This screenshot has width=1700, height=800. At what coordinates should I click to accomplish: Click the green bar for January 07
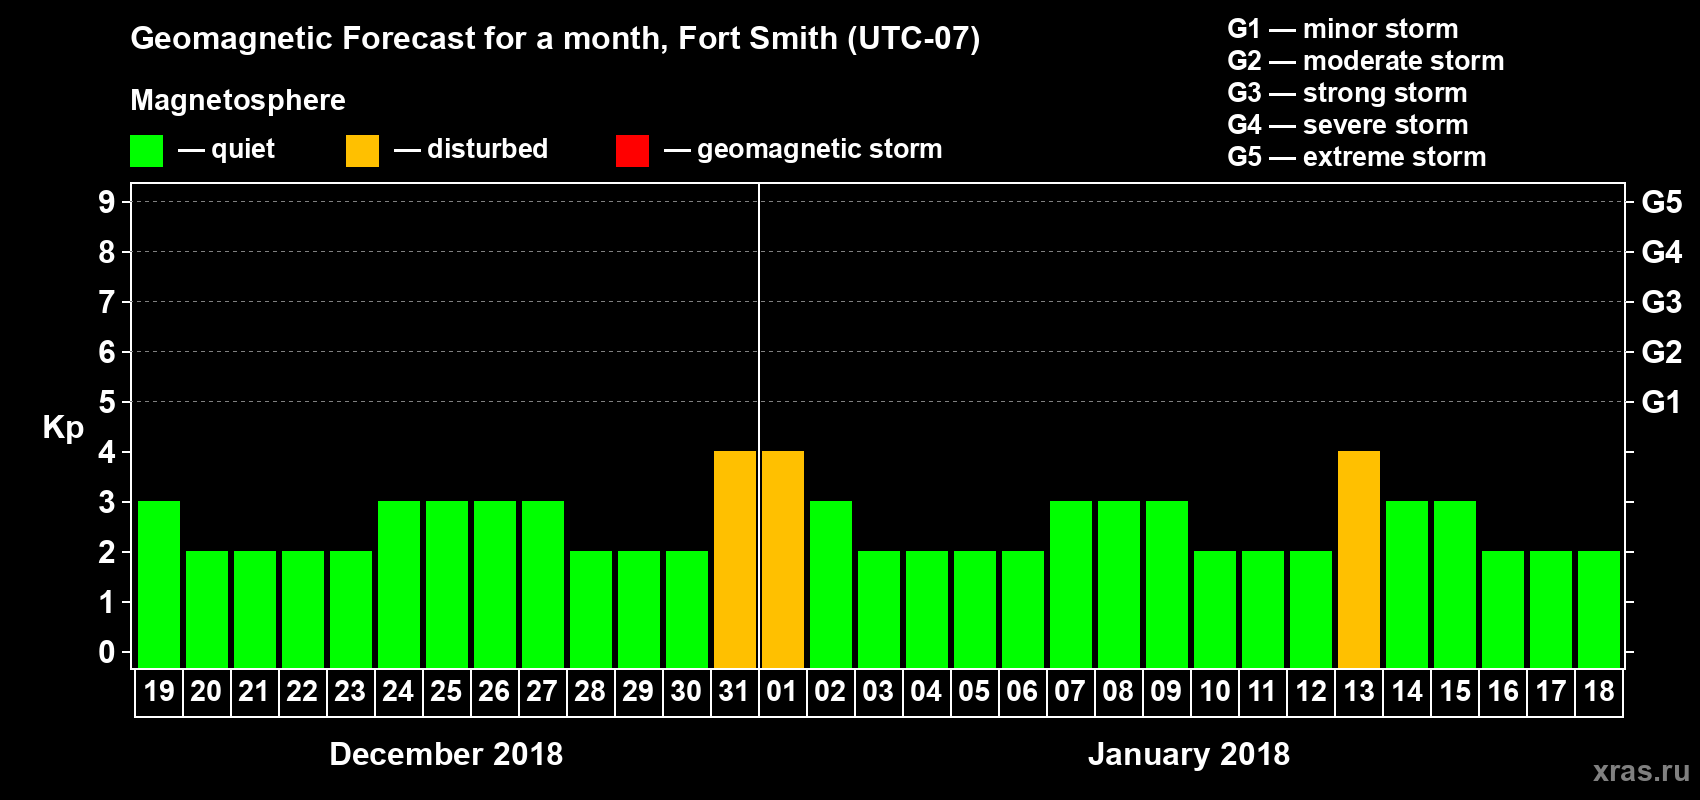(x=1071, y=584)
